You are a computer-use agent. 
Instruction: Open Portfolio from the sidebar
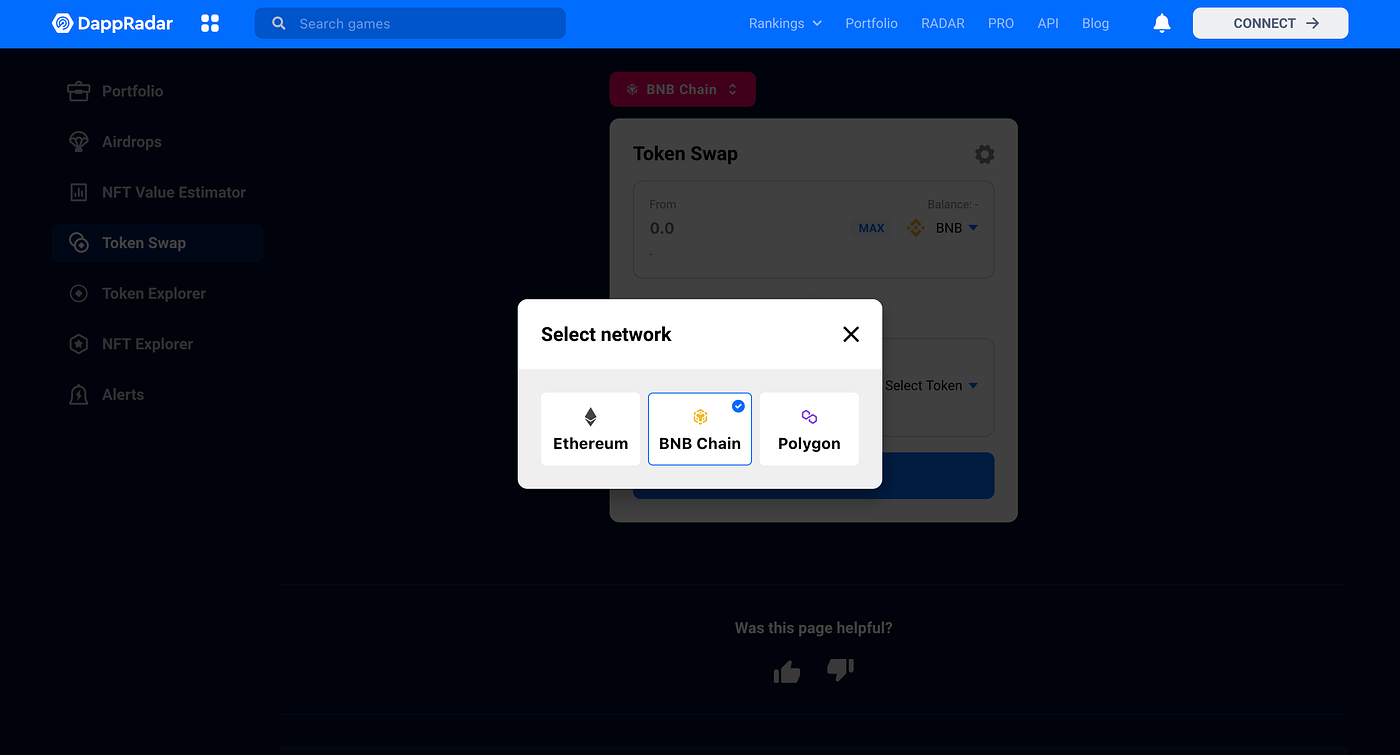click(132, 91)
